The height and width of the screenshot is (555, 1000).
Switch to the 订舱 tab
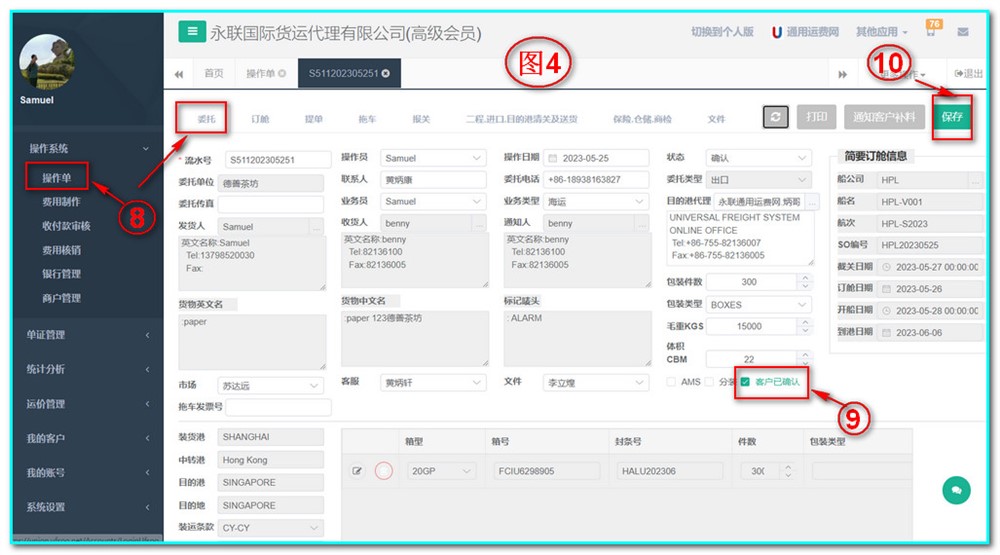tap(260, 119)
